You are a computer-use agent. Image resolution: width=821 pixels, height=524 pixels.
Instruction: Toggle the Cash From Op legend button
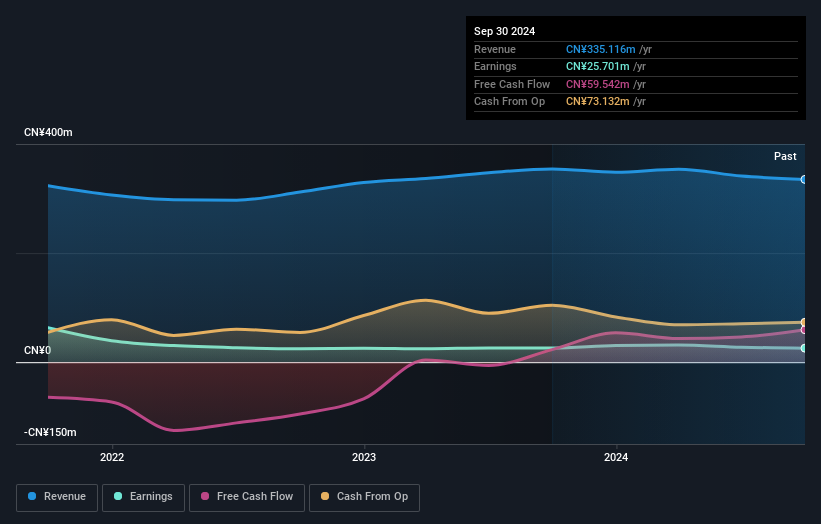pyautogui.click(x=364, y=497)
